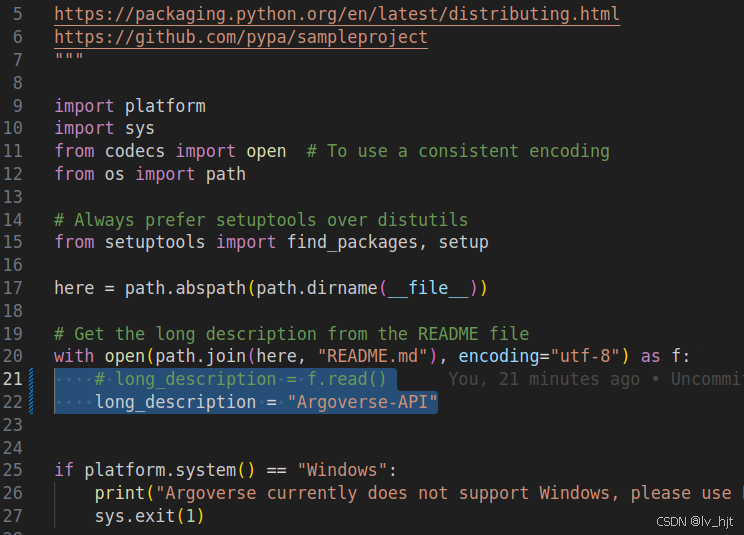
Task: Click 'find_packages' in the setuptools import
Action: coord(352,242)
